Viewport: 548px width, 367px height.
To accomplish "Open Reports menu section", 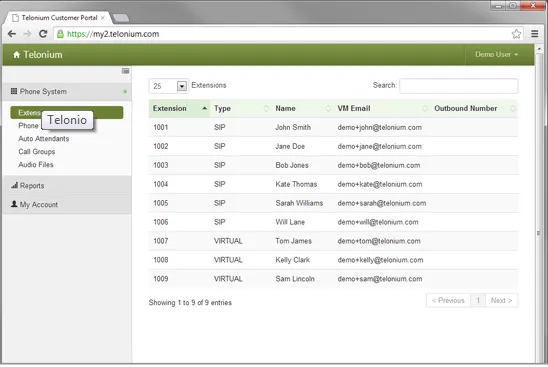I will (67, 186).
